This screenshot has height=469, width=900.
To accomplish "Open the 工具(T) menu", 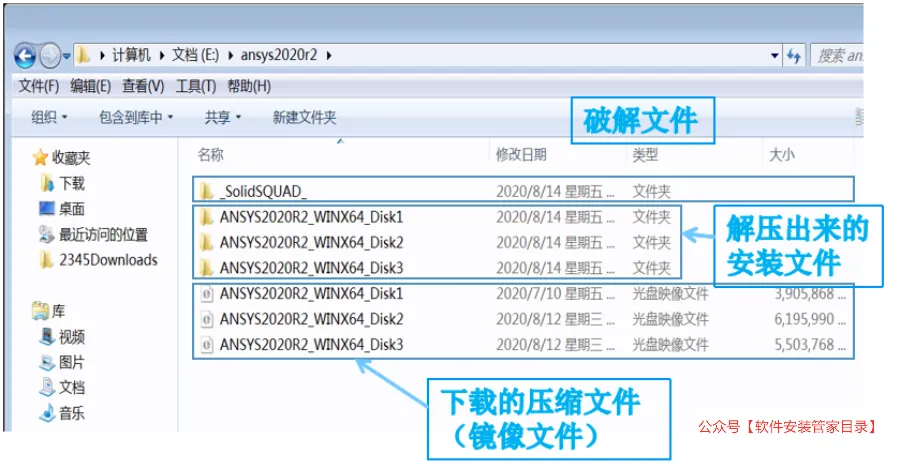I will point(196,86).
